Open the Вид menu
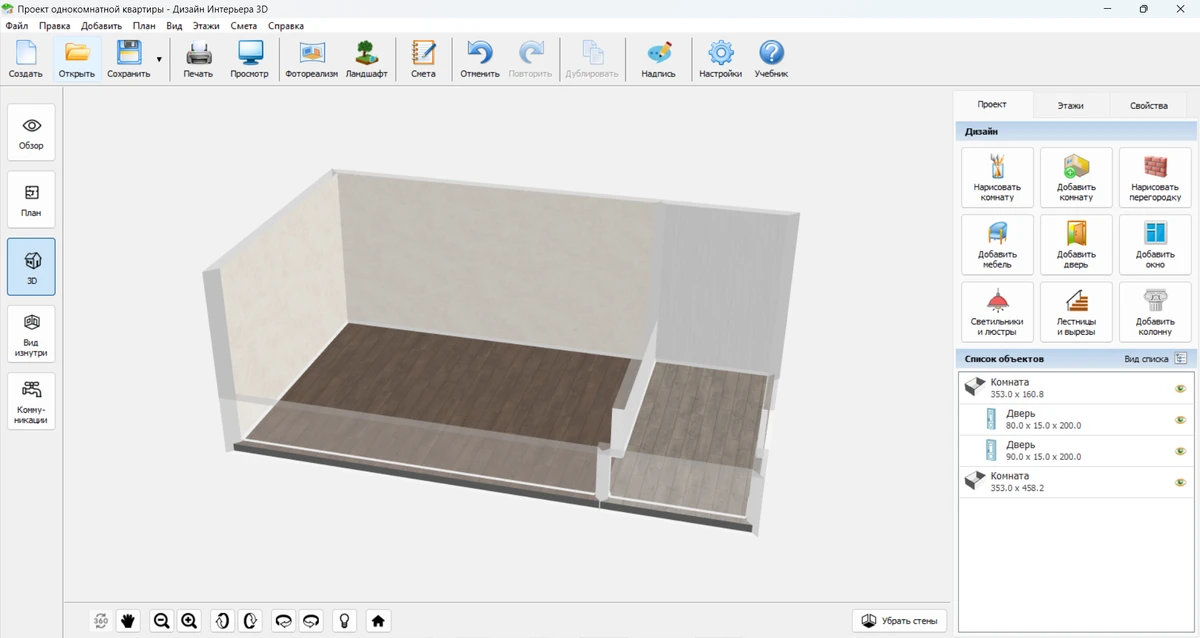Viewport: 1200px width, 638px height. tap(174, 26)
